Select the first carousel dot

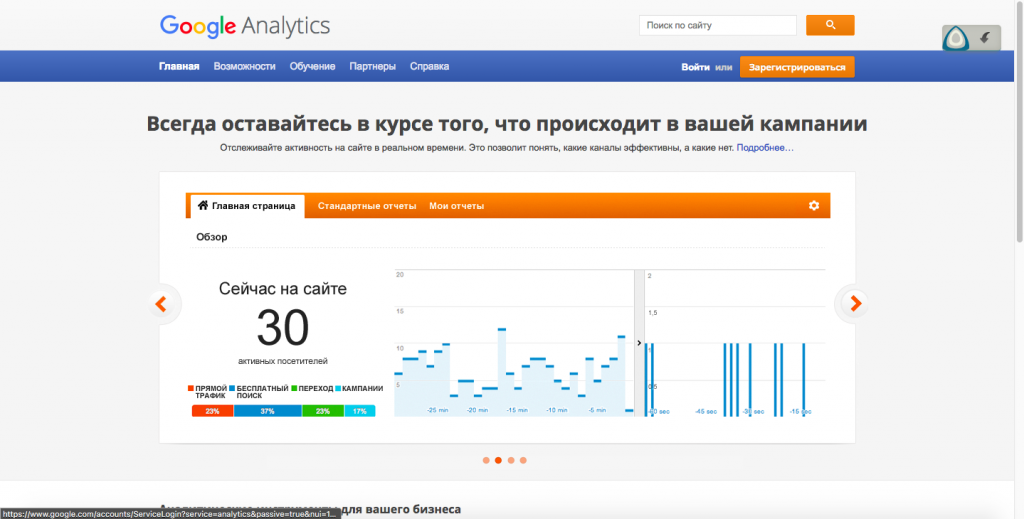[486, 460]
